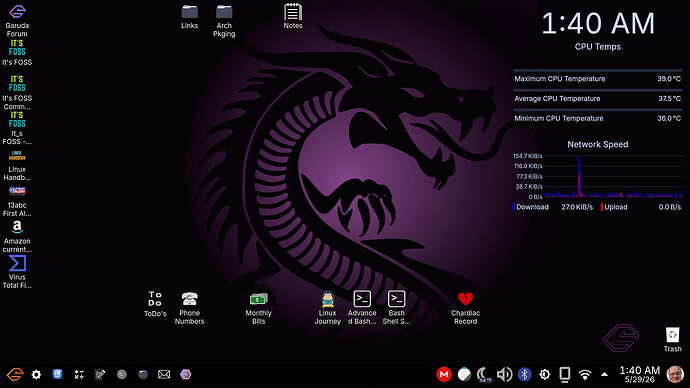This screenshot has width=690, height=388.
Task: Open the red MEGA tray icon
Action: click(x=444, y=374)
